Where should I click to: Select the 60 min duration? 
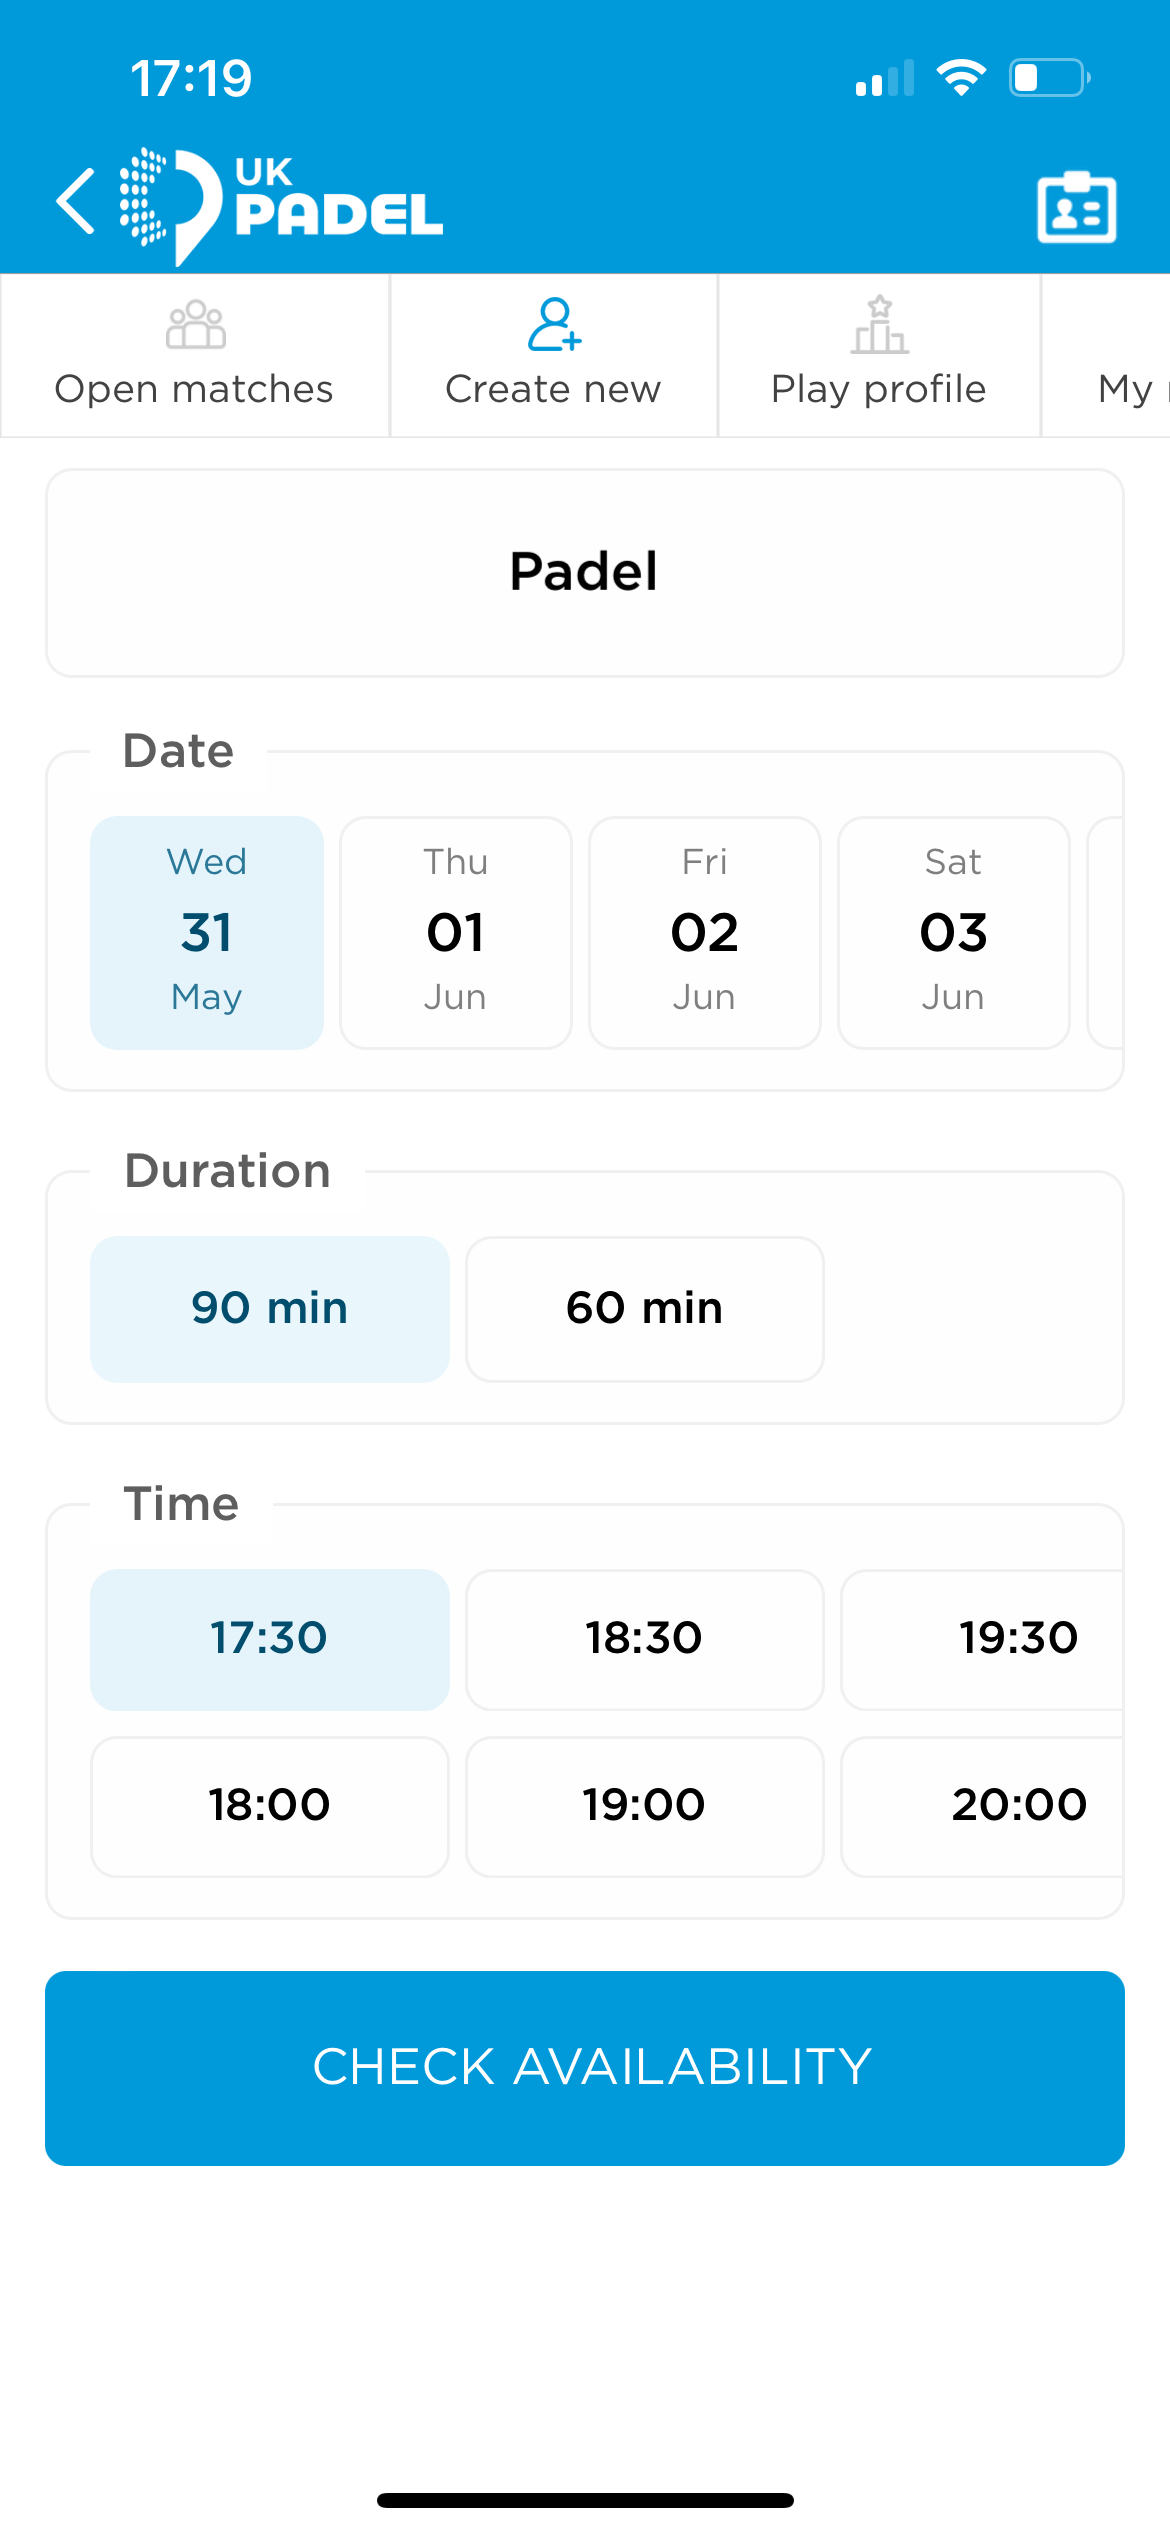(645, 1308)
